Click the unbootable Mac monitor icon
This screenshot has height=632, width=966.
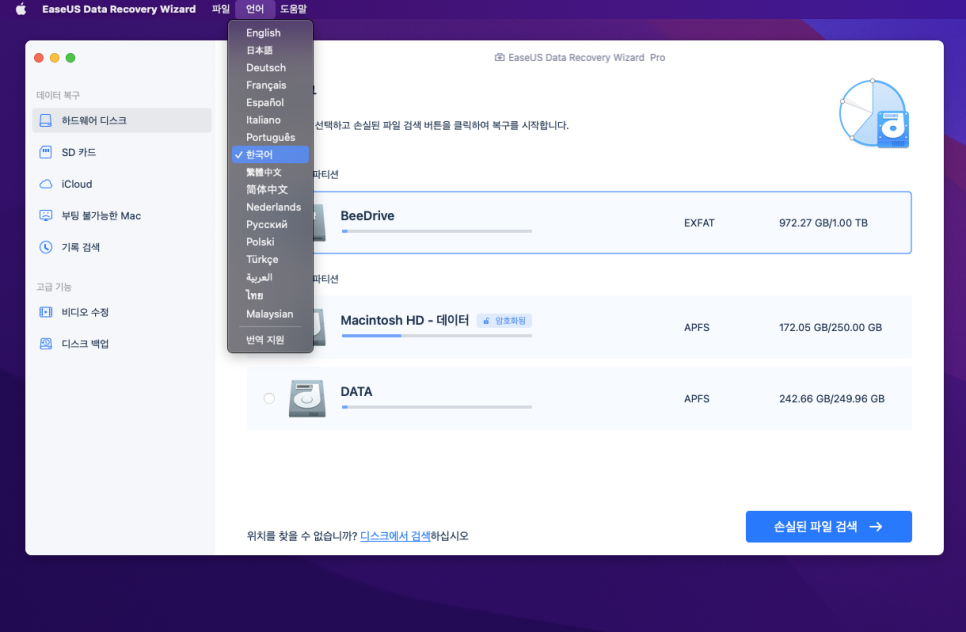click(x=46, y=216)
